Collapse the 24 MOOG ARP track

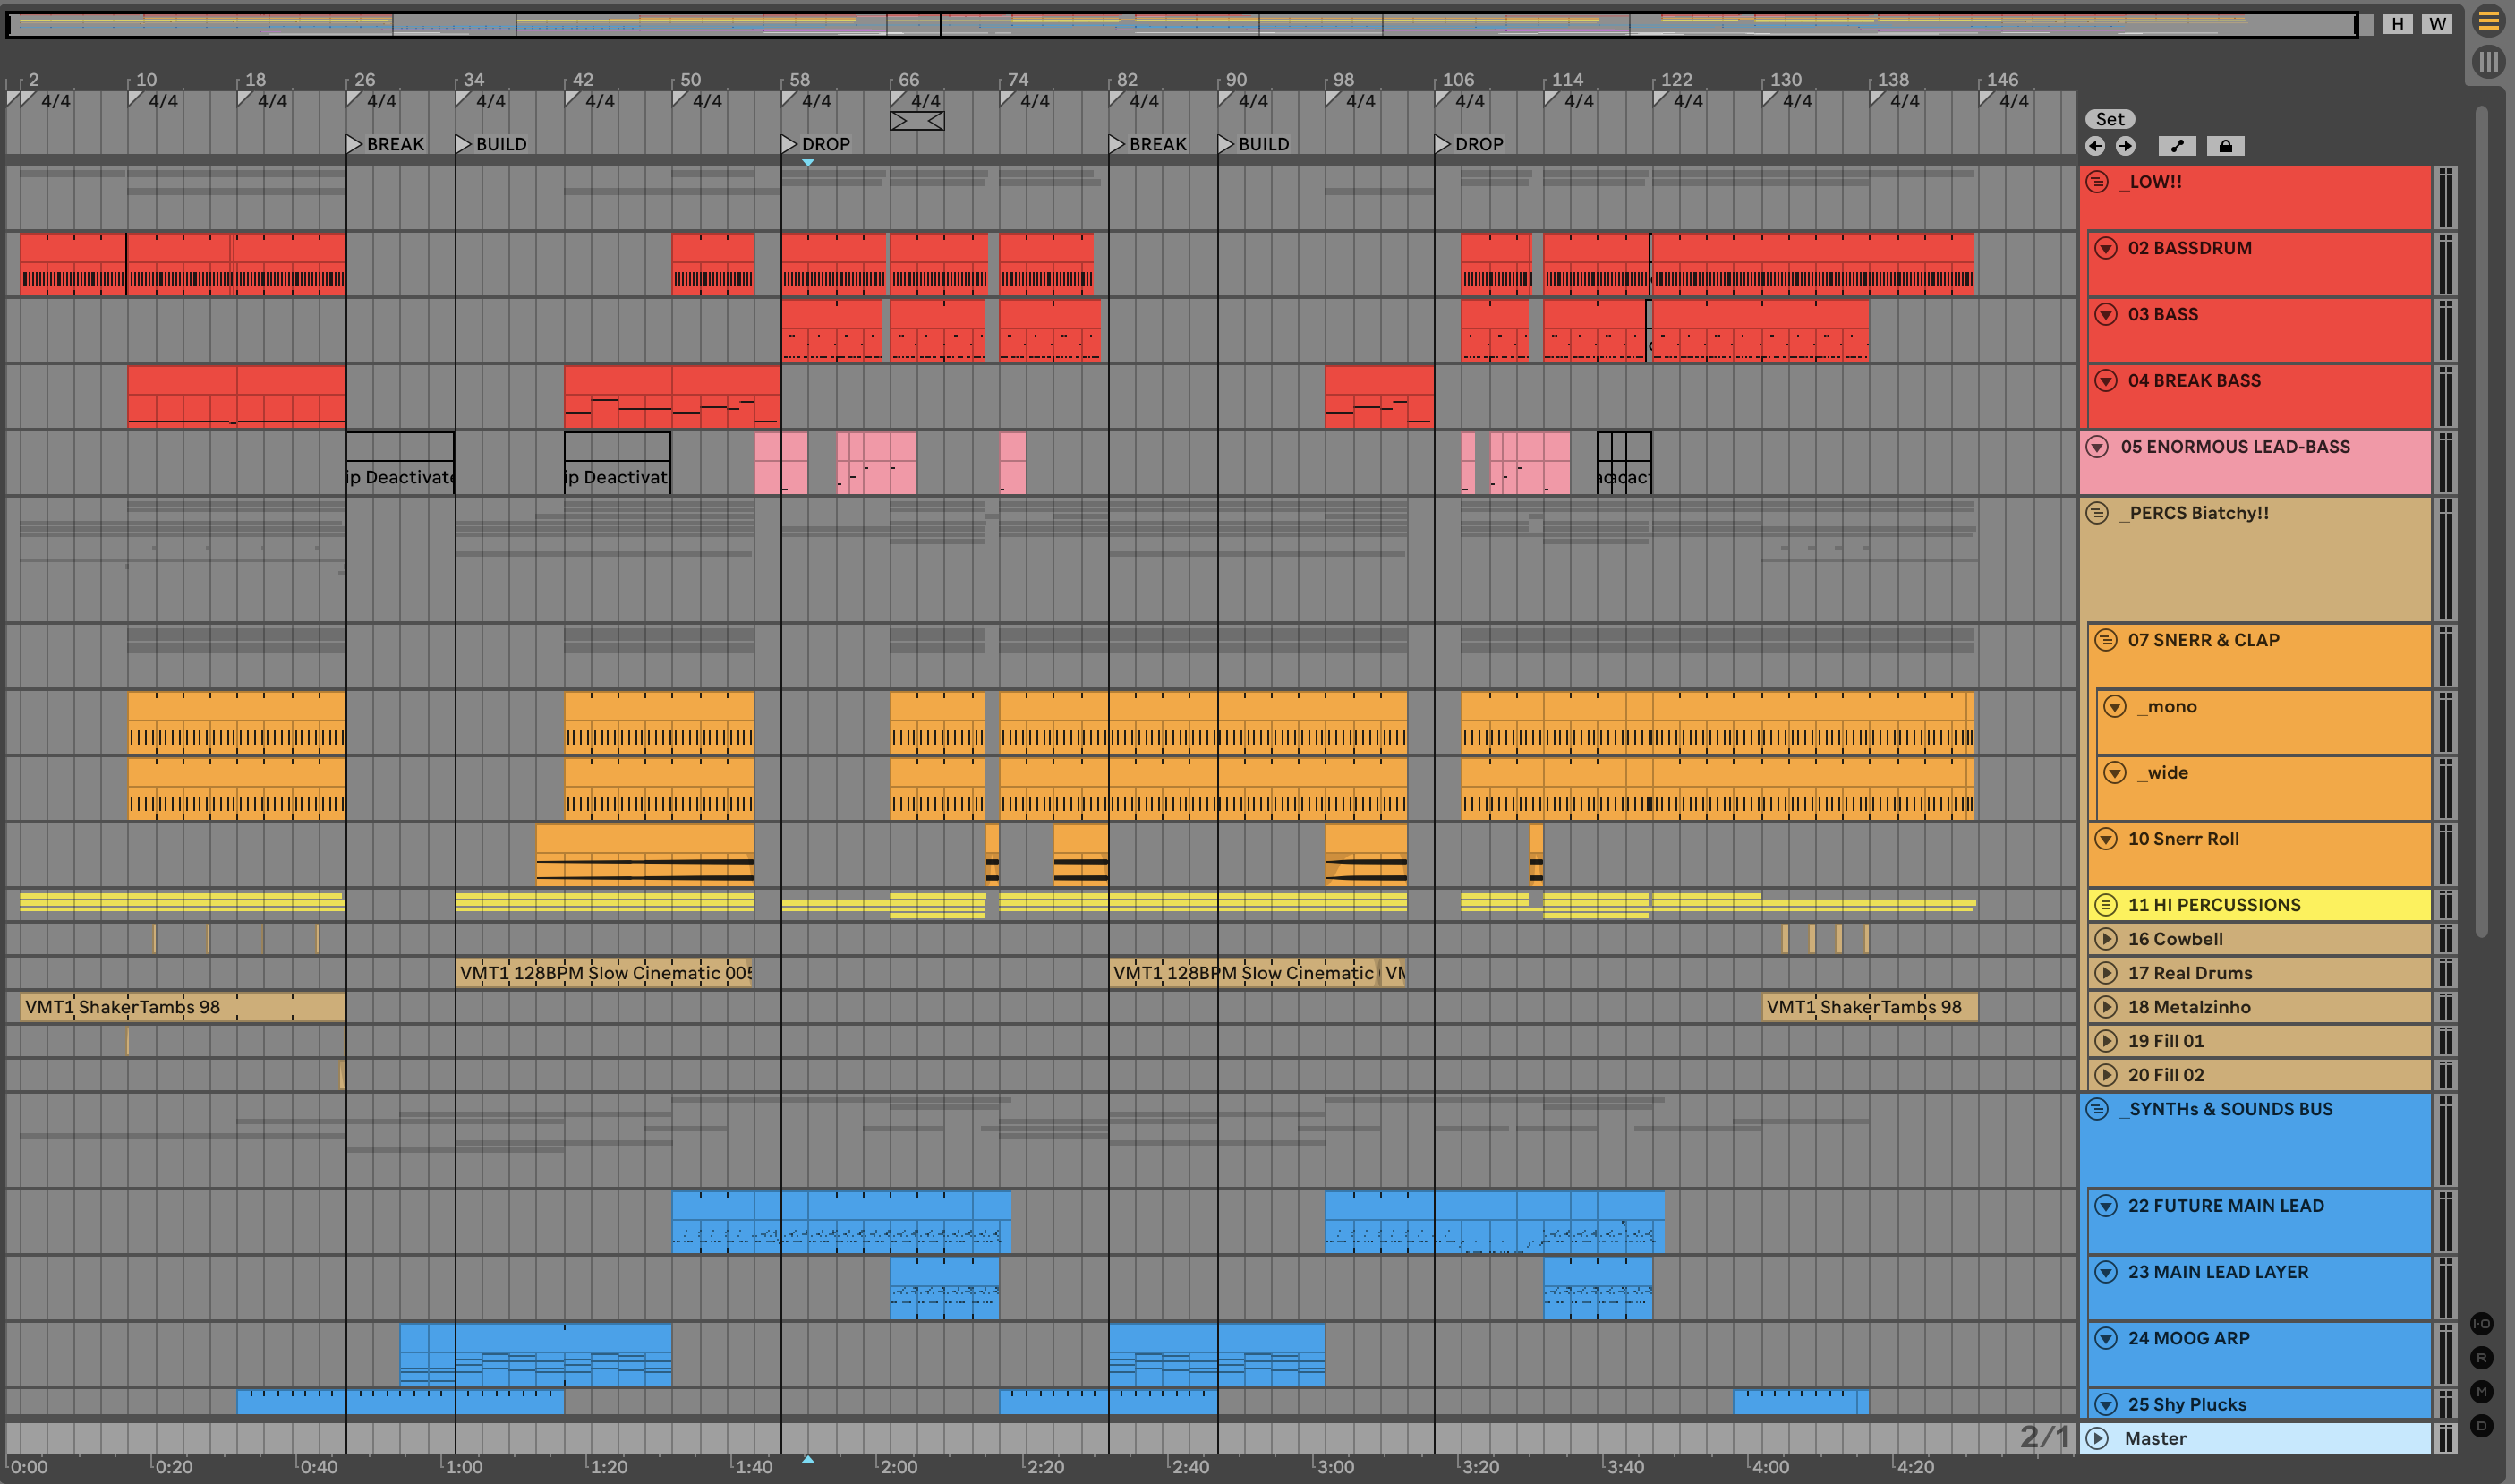(x=2106, y=1338)
